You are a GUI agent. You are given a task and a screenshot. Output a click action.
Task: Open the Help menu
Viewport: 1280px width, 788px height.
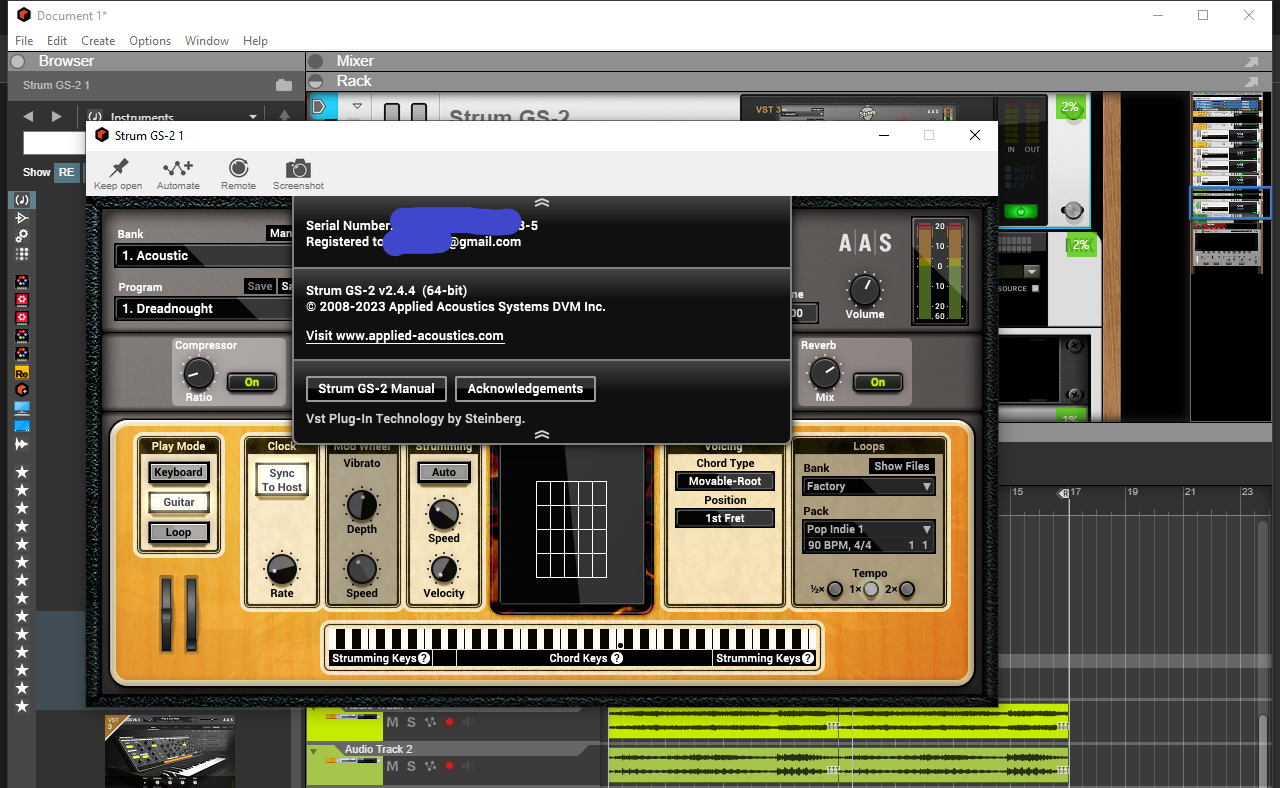click(x=255, y=41)
